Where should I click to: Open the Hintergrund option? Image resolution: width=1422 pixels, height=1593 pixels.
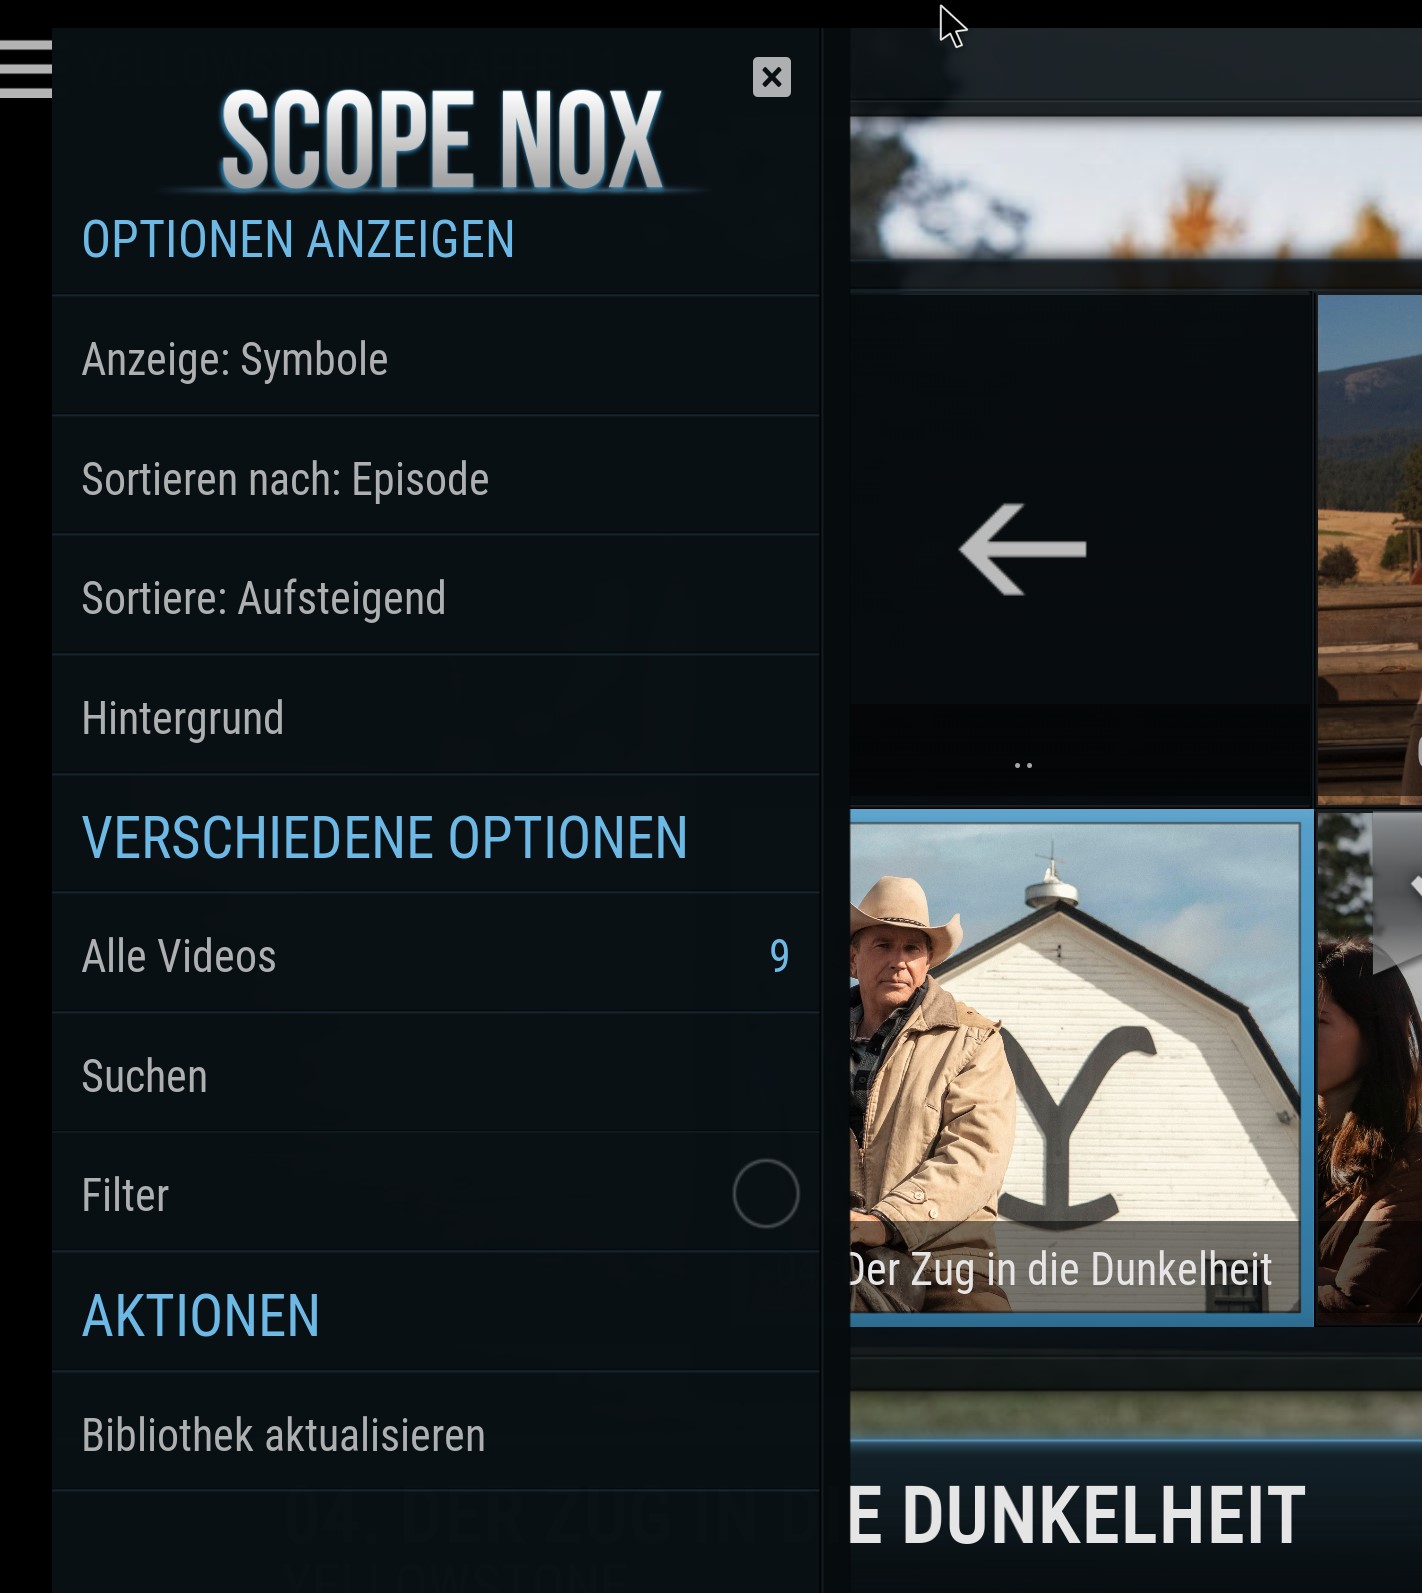[x=436, y=716]
